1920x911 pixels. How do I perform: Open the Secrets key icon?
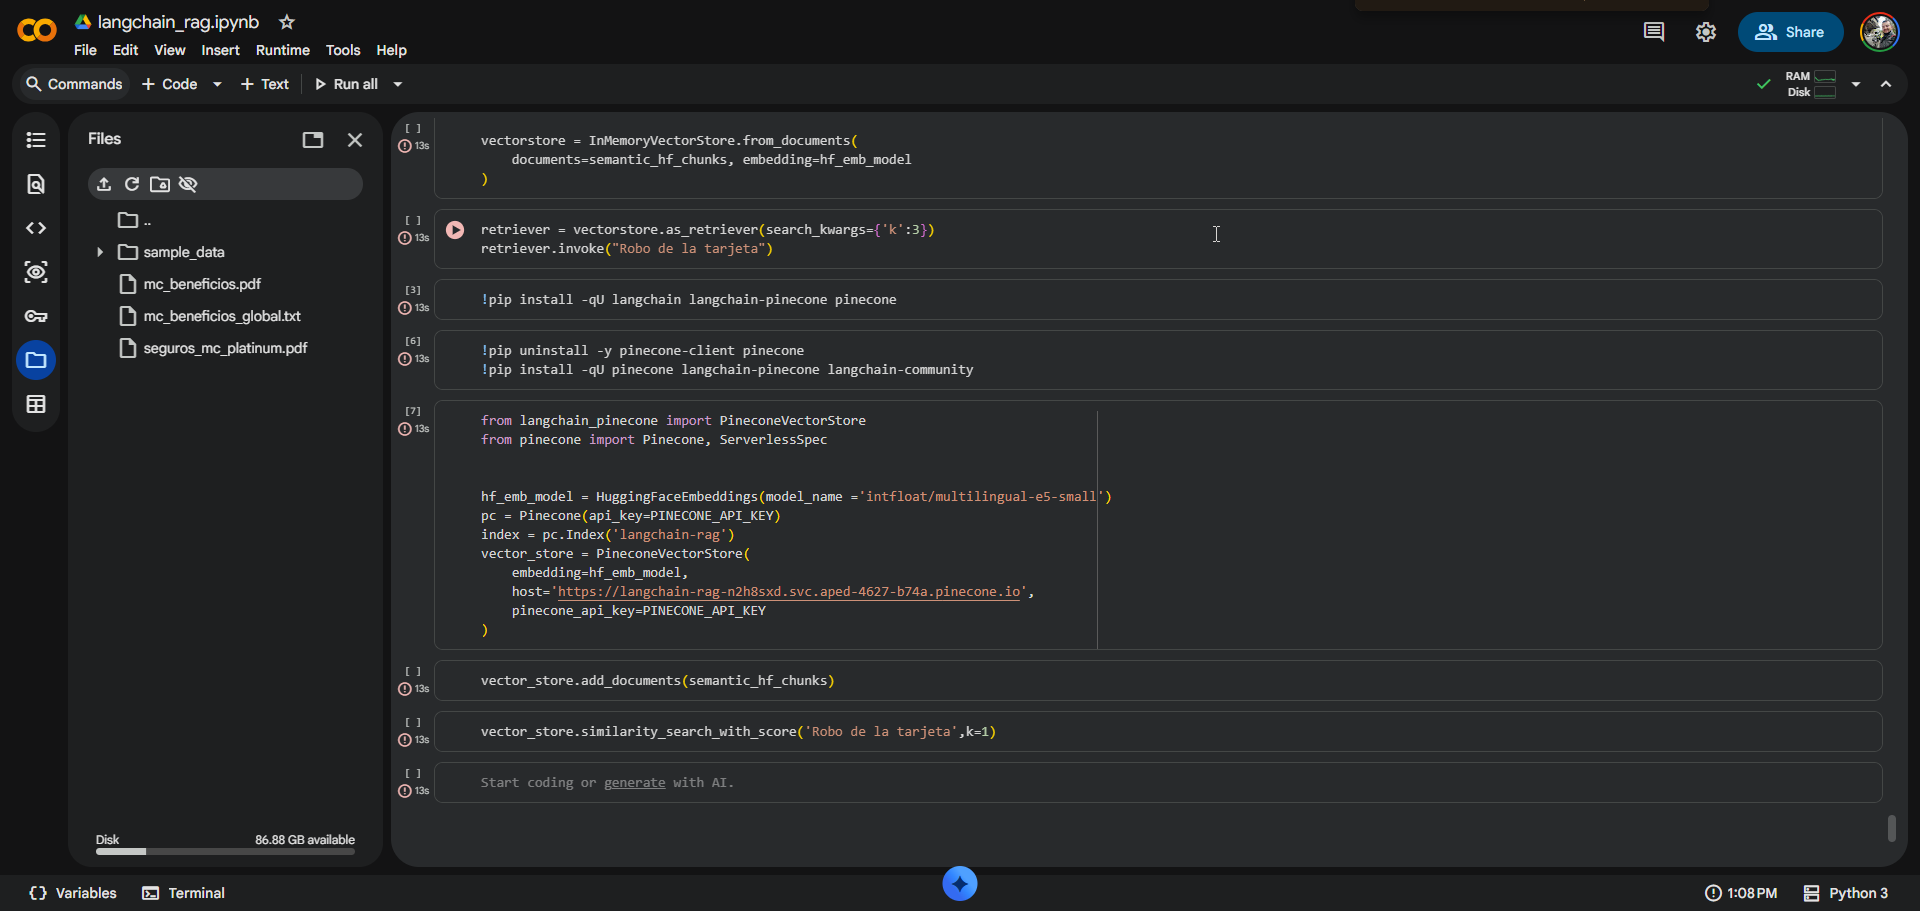pos(36,316)
